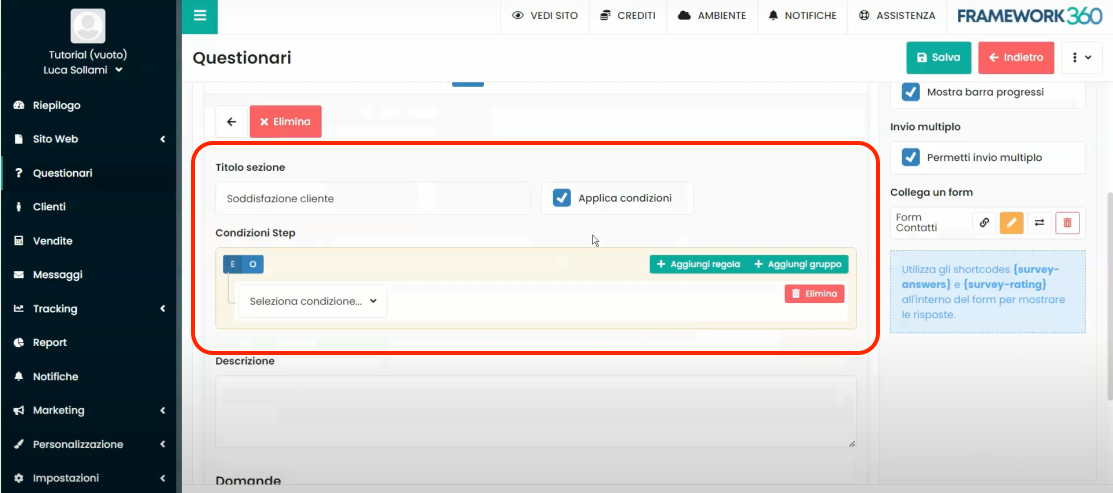Disable Permetti invio multiplo checkbox

911,158
